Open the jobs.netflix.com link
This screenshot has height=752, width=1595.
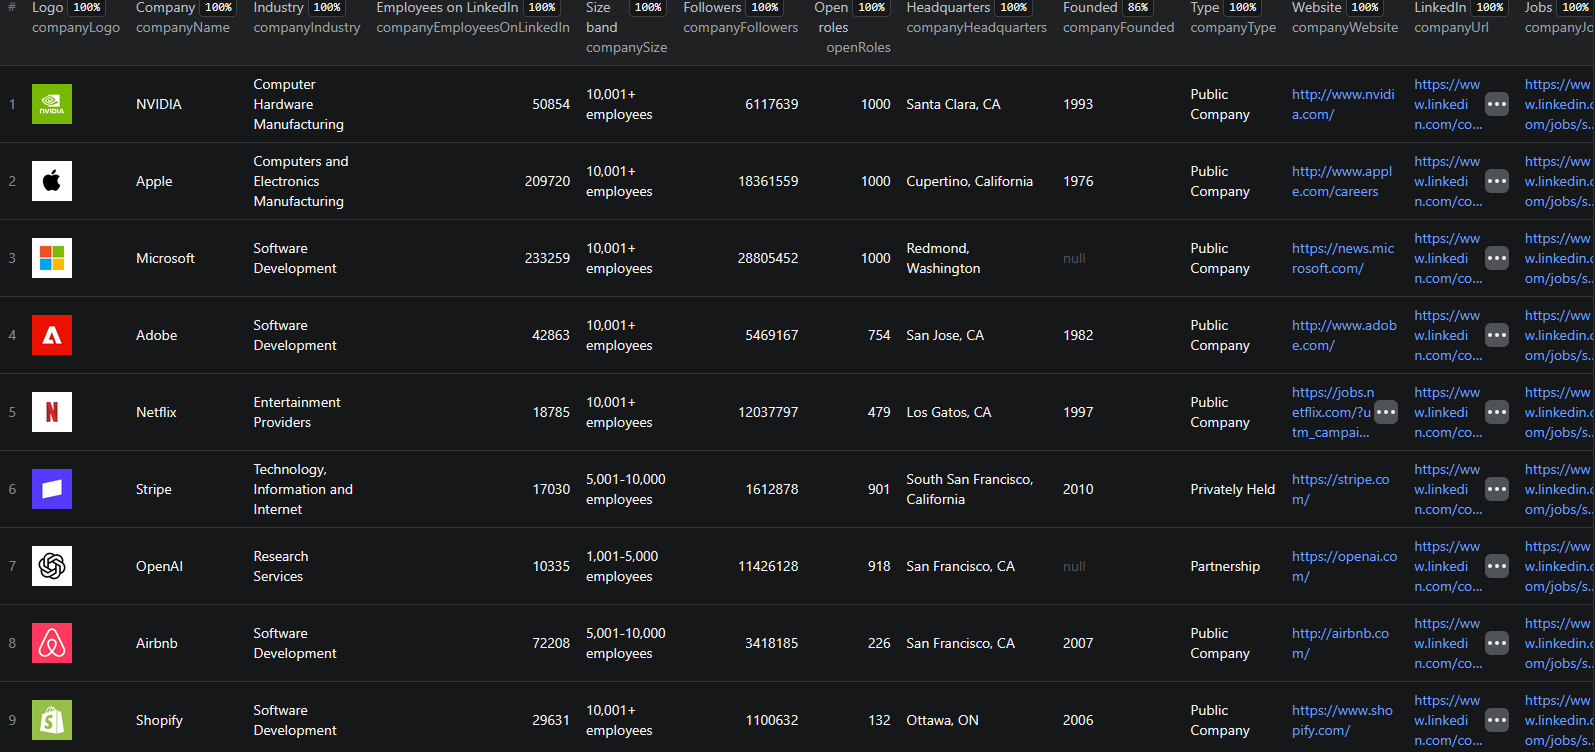(x=1333, y=412)
